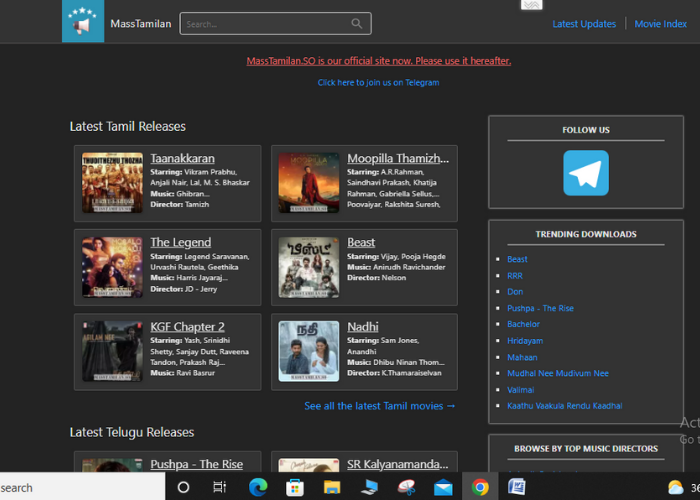Open the SR Kalyanamanda title link
Screen dimensions: 700x500
397,464
